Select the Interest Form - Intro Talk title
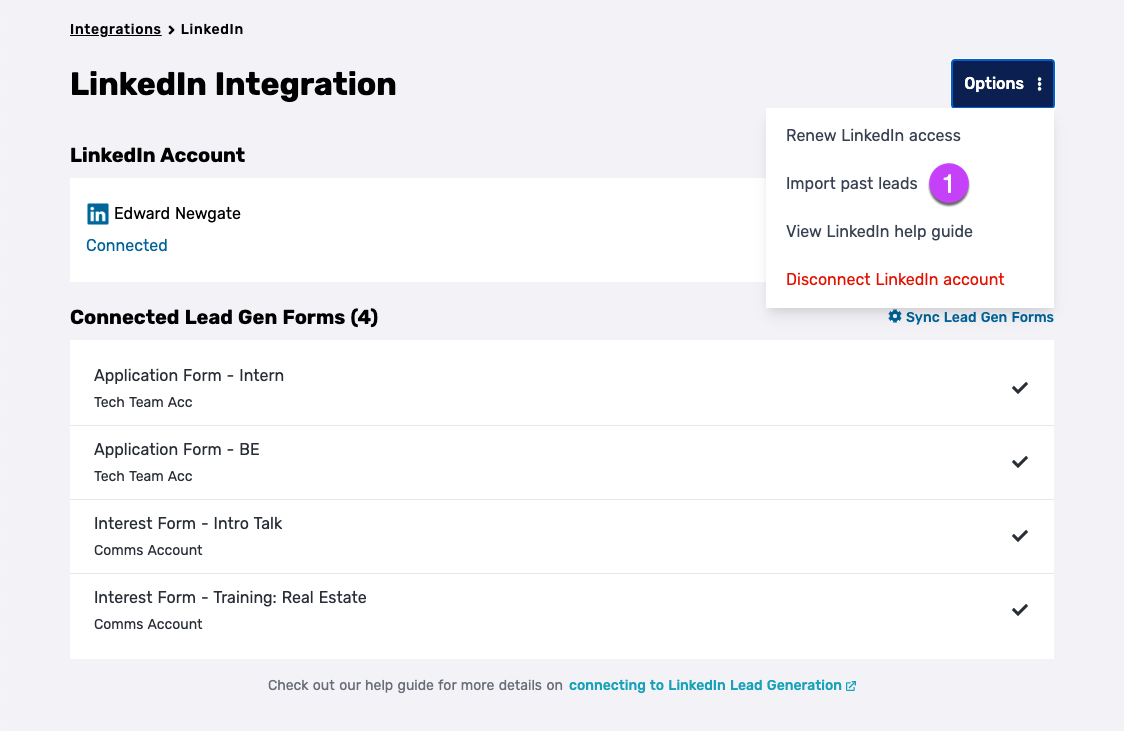 pos(188,523)
